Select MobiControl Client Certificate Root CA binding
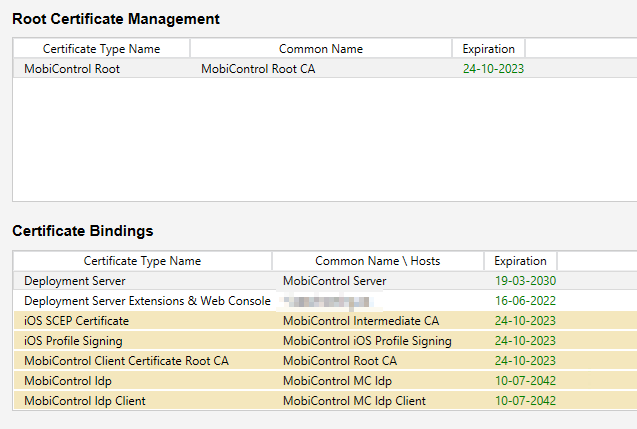Image resolution: width=637 pixels, height=429 pixels. click(126, 361)
